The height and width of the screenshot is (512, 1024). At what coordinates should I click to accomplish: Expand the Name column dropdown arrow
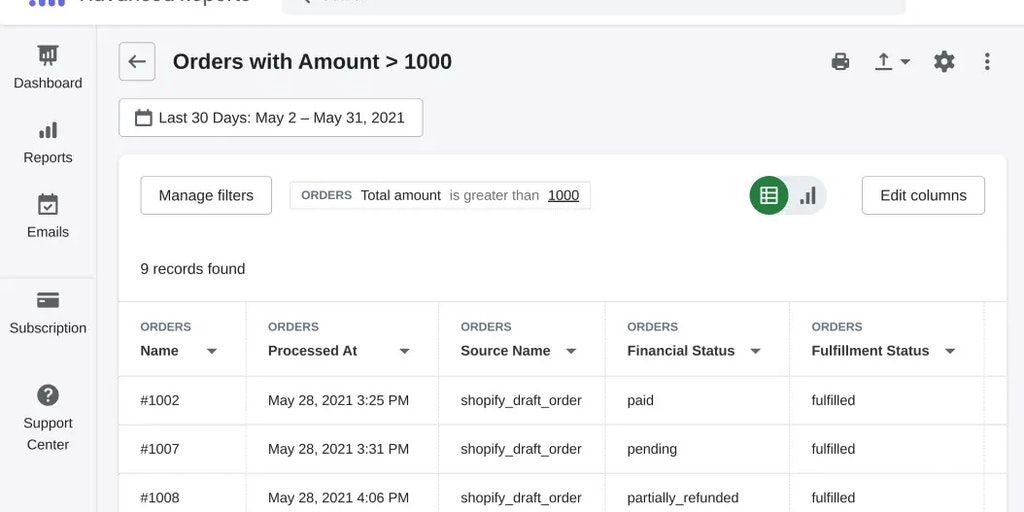tap(211, 351)
